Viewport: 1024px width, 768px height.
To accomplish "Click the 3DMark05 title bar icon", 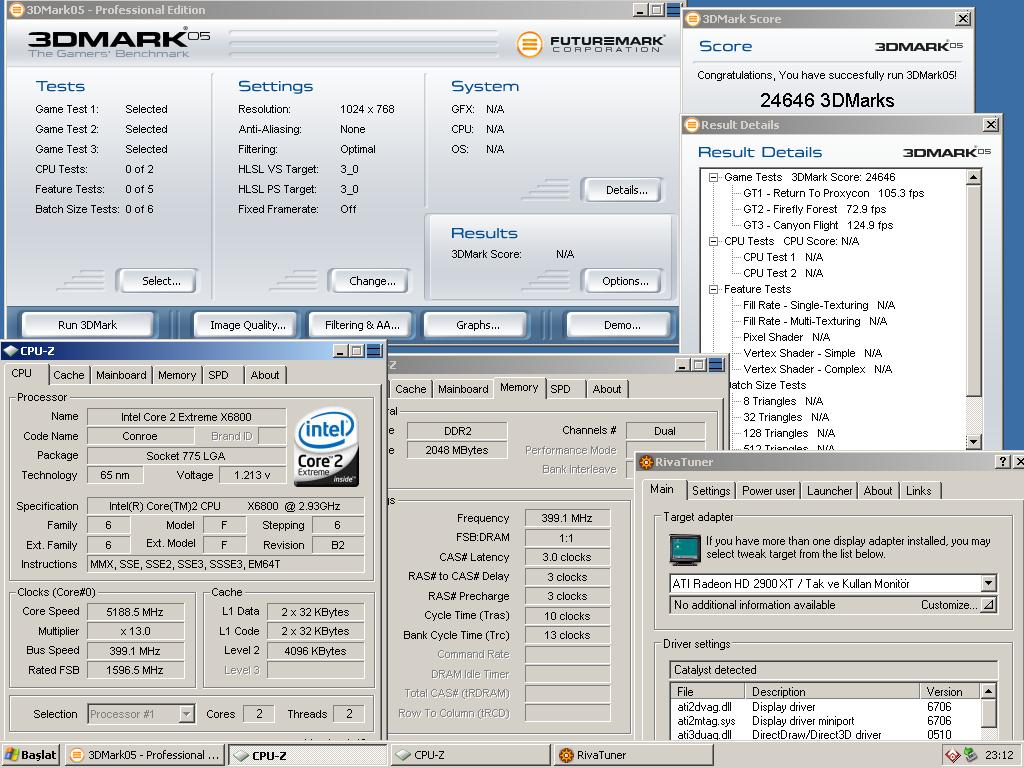I will click(x=16, y=10).
